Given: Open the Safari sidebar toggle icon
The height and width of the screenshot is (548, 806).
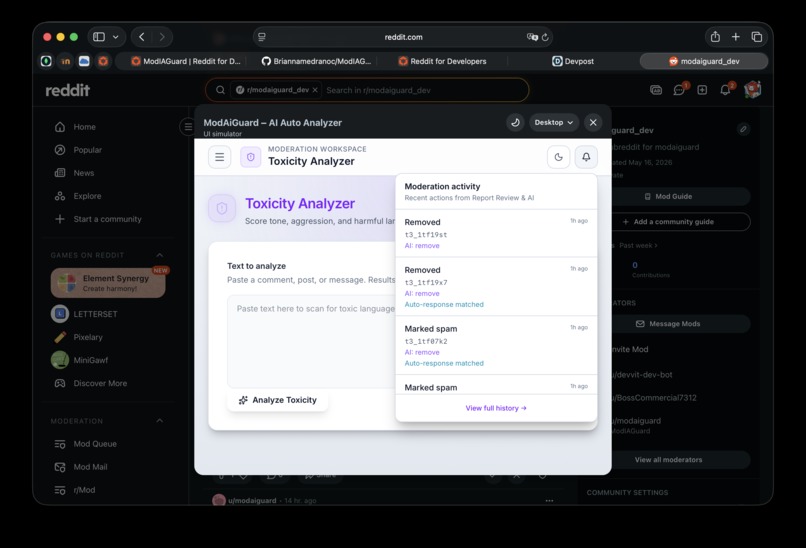Looking at the screenshot, I should click(99, 37).
